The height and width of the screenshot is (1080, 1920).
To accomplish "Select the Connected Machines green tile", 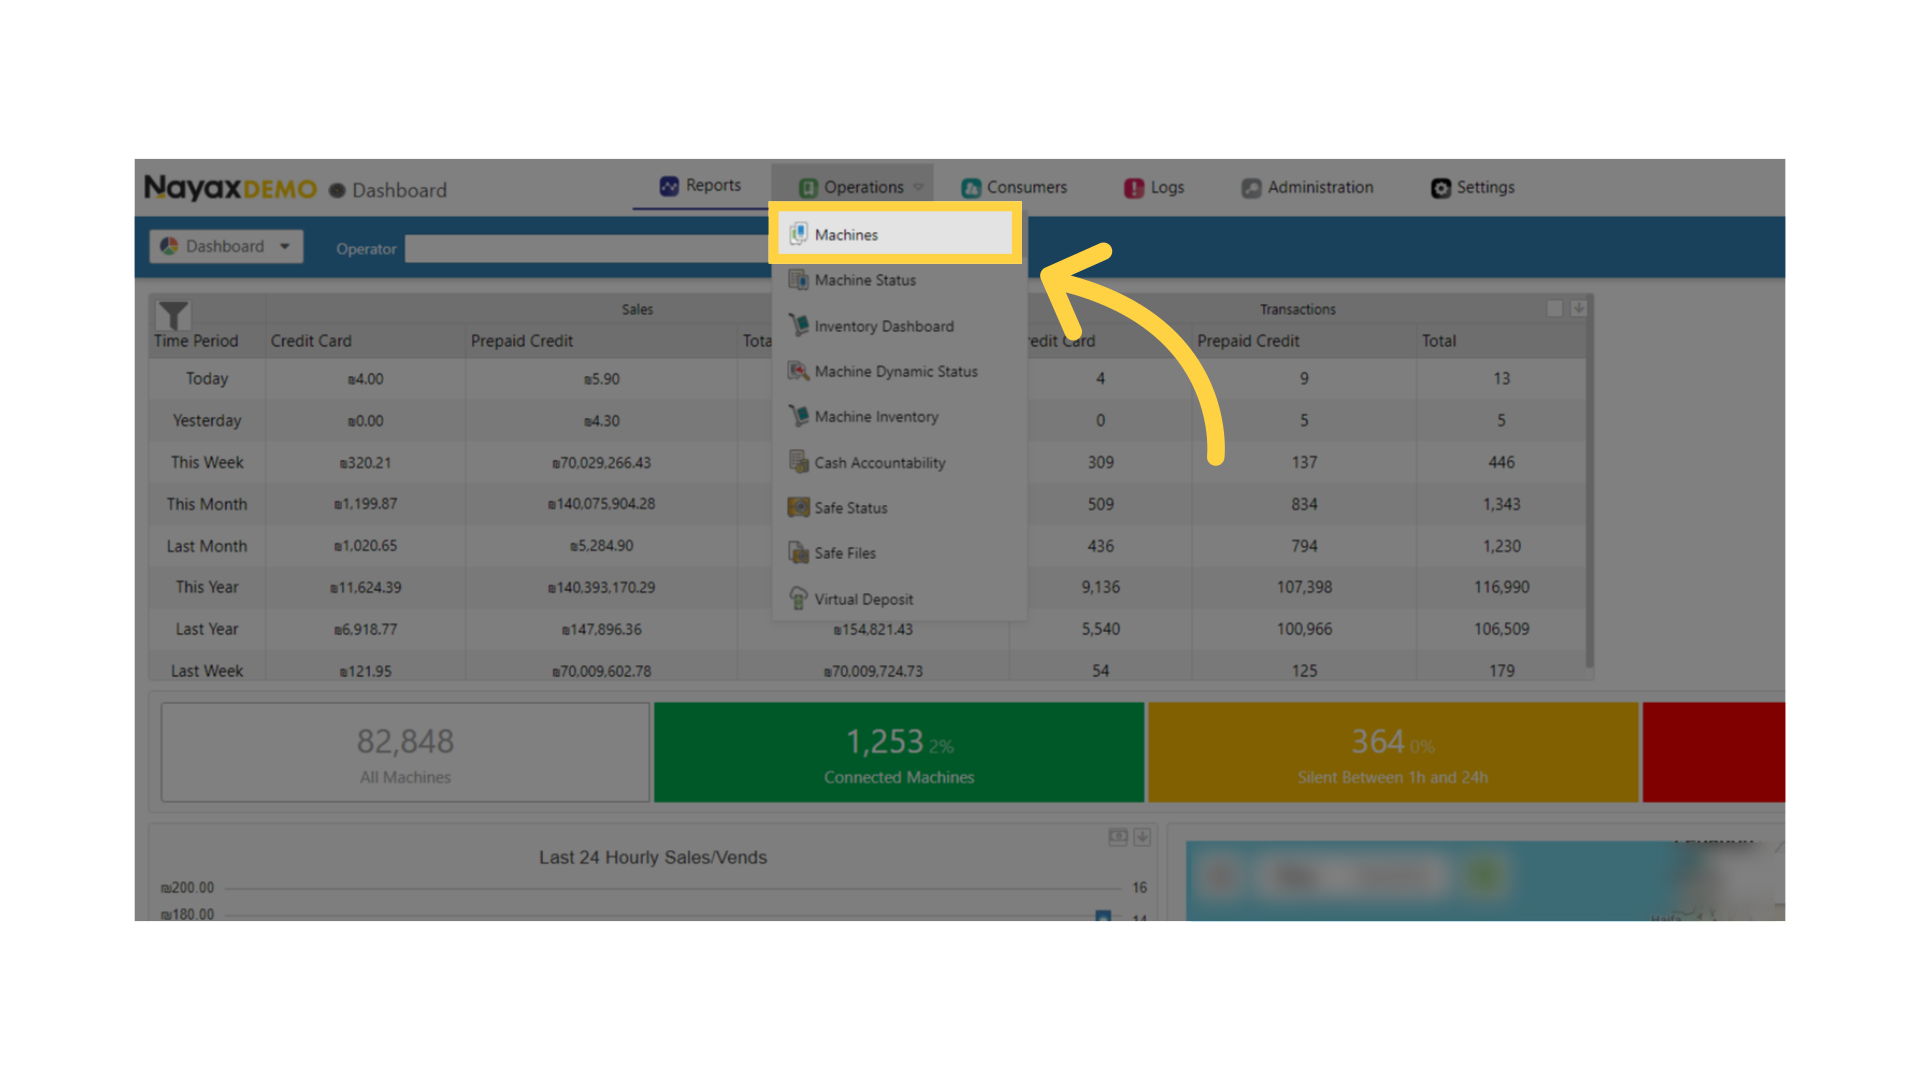I will point(899,752).
